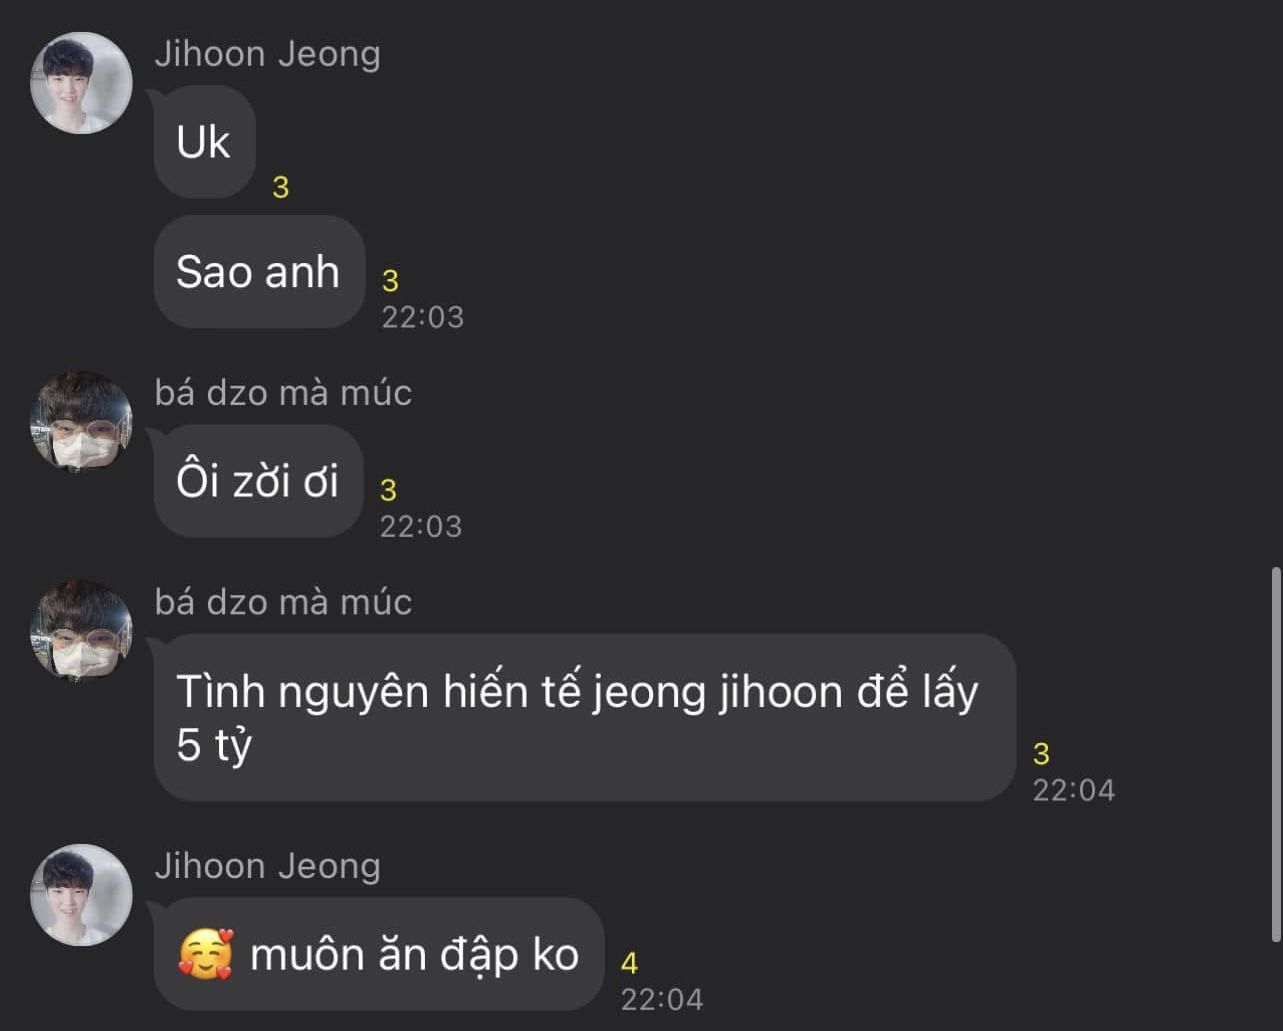The image size is (1283, 1031).
Task: Select the "muôn ăn đập ko" message
Action: 379,954
